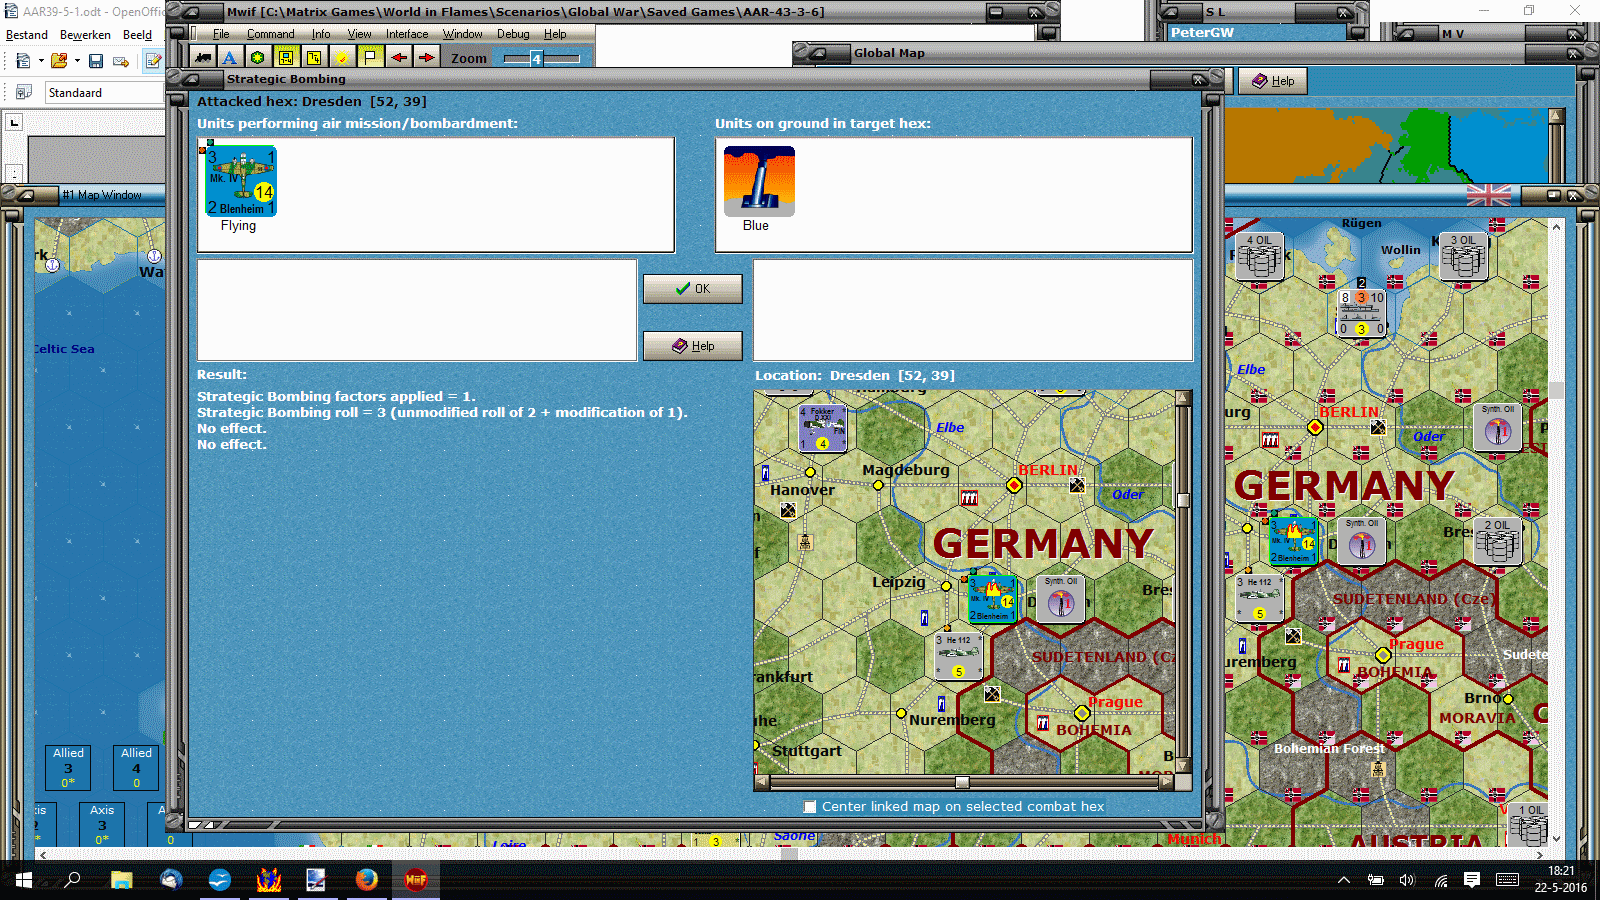Click the tank units icon in Mwif toolbar
Image resolution: width=1600 pixels, height=900 pixels.
(x=203, y=58)
